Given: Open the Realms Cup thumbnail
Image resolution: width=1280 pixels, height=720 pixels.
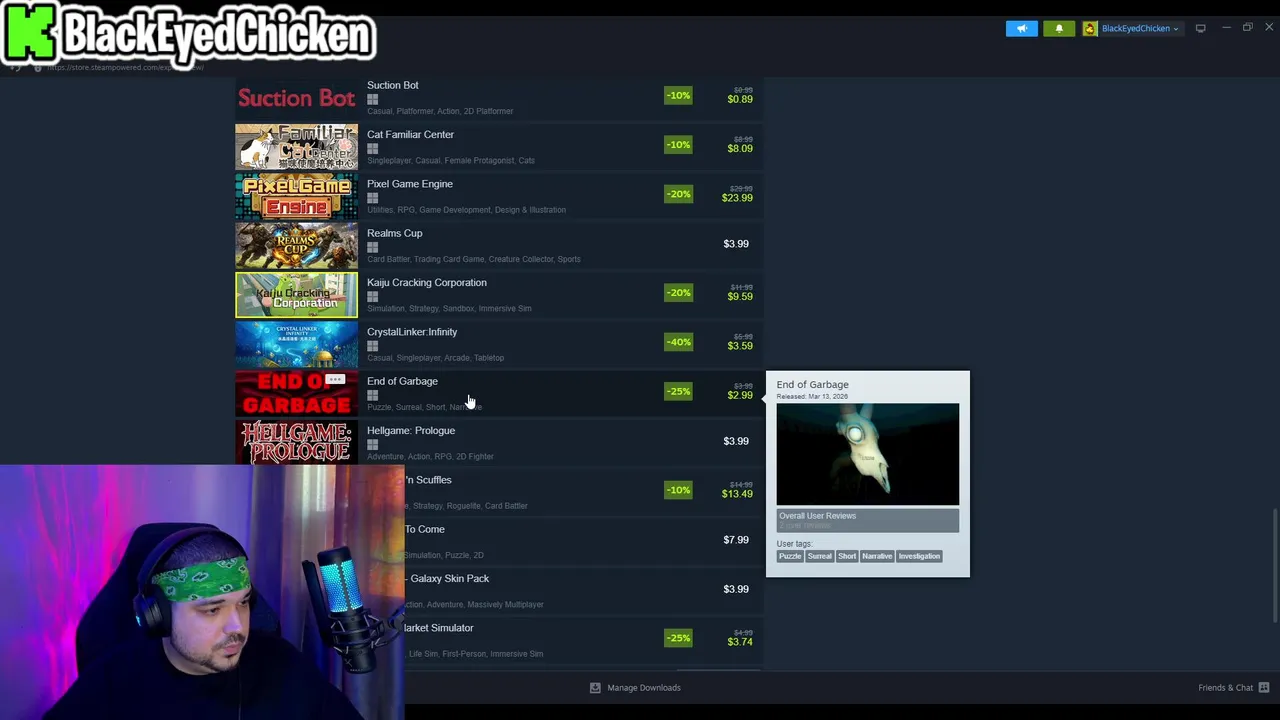Looking at the screenshot, I should pyautogui.click(x=296, y=246).
